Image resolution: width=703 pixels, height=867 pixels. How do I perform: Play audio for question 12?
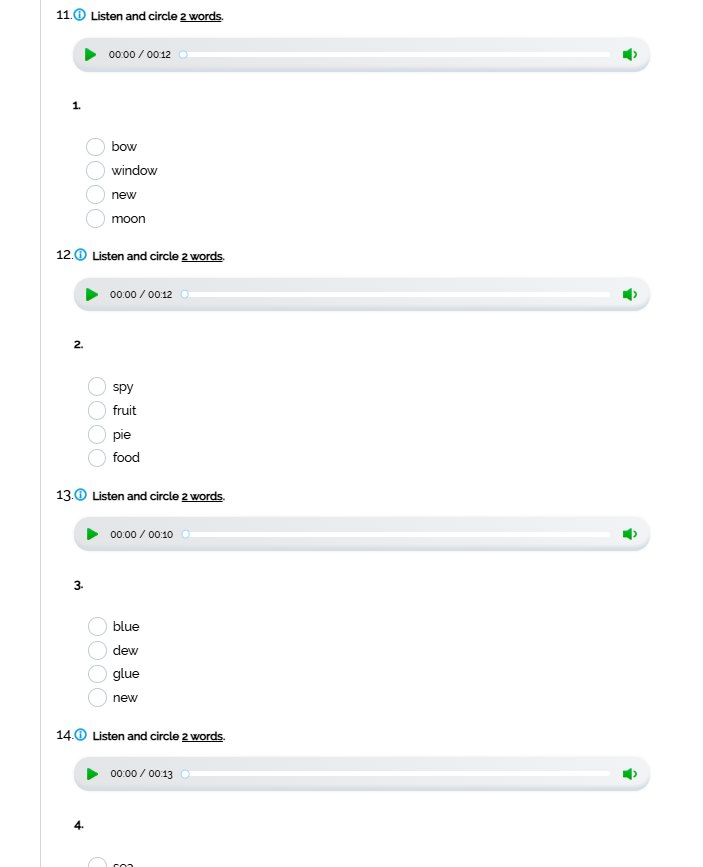pyautogui.click(x=92, y=295)
